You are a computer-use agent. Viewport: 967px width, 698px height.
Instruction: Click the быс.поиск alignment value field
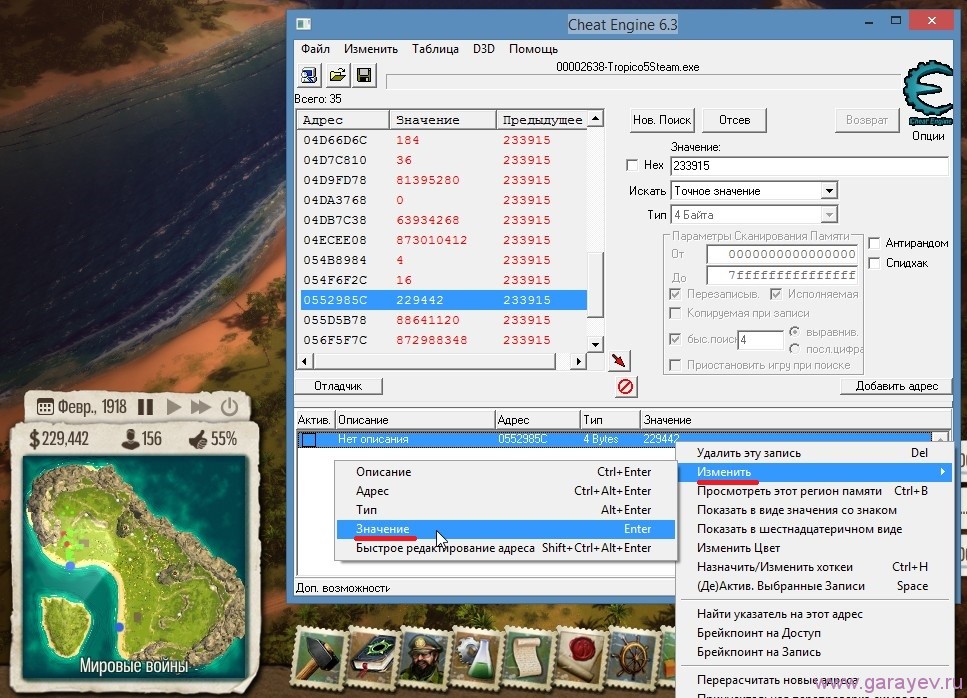[x=760, y=340]
